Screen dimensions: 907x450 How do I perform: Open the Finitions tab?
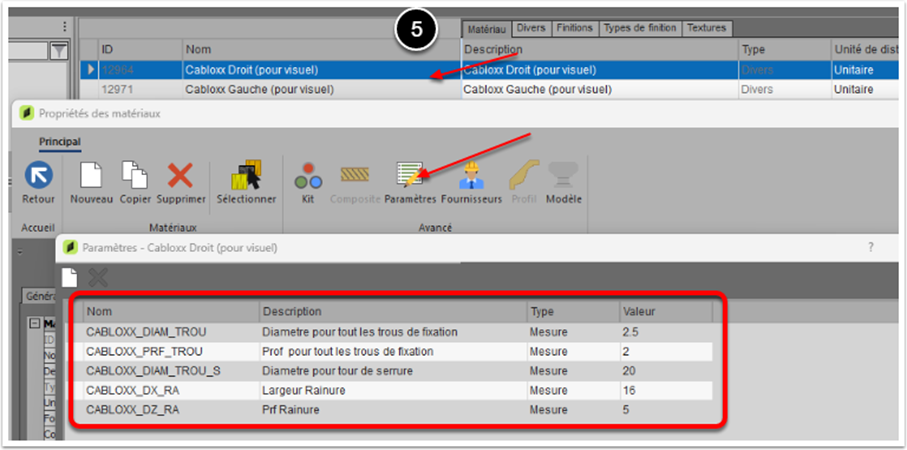[574, 28]
